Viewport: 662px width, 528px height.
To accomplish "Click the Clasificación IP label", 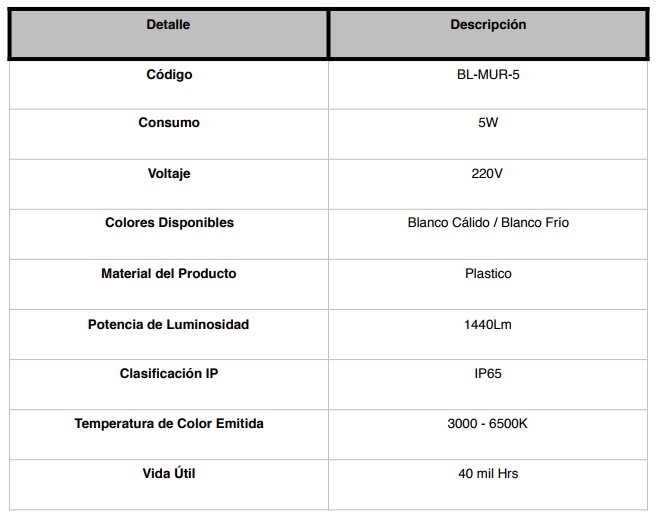I will pos(169,374).
